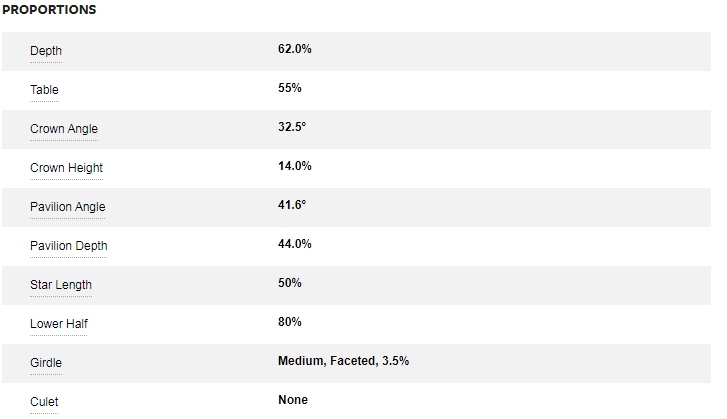Image resolution: width=727 pixels, height=419 pixels.
Task: Click the 14.0% crown height value
Action: click(295, 166)
